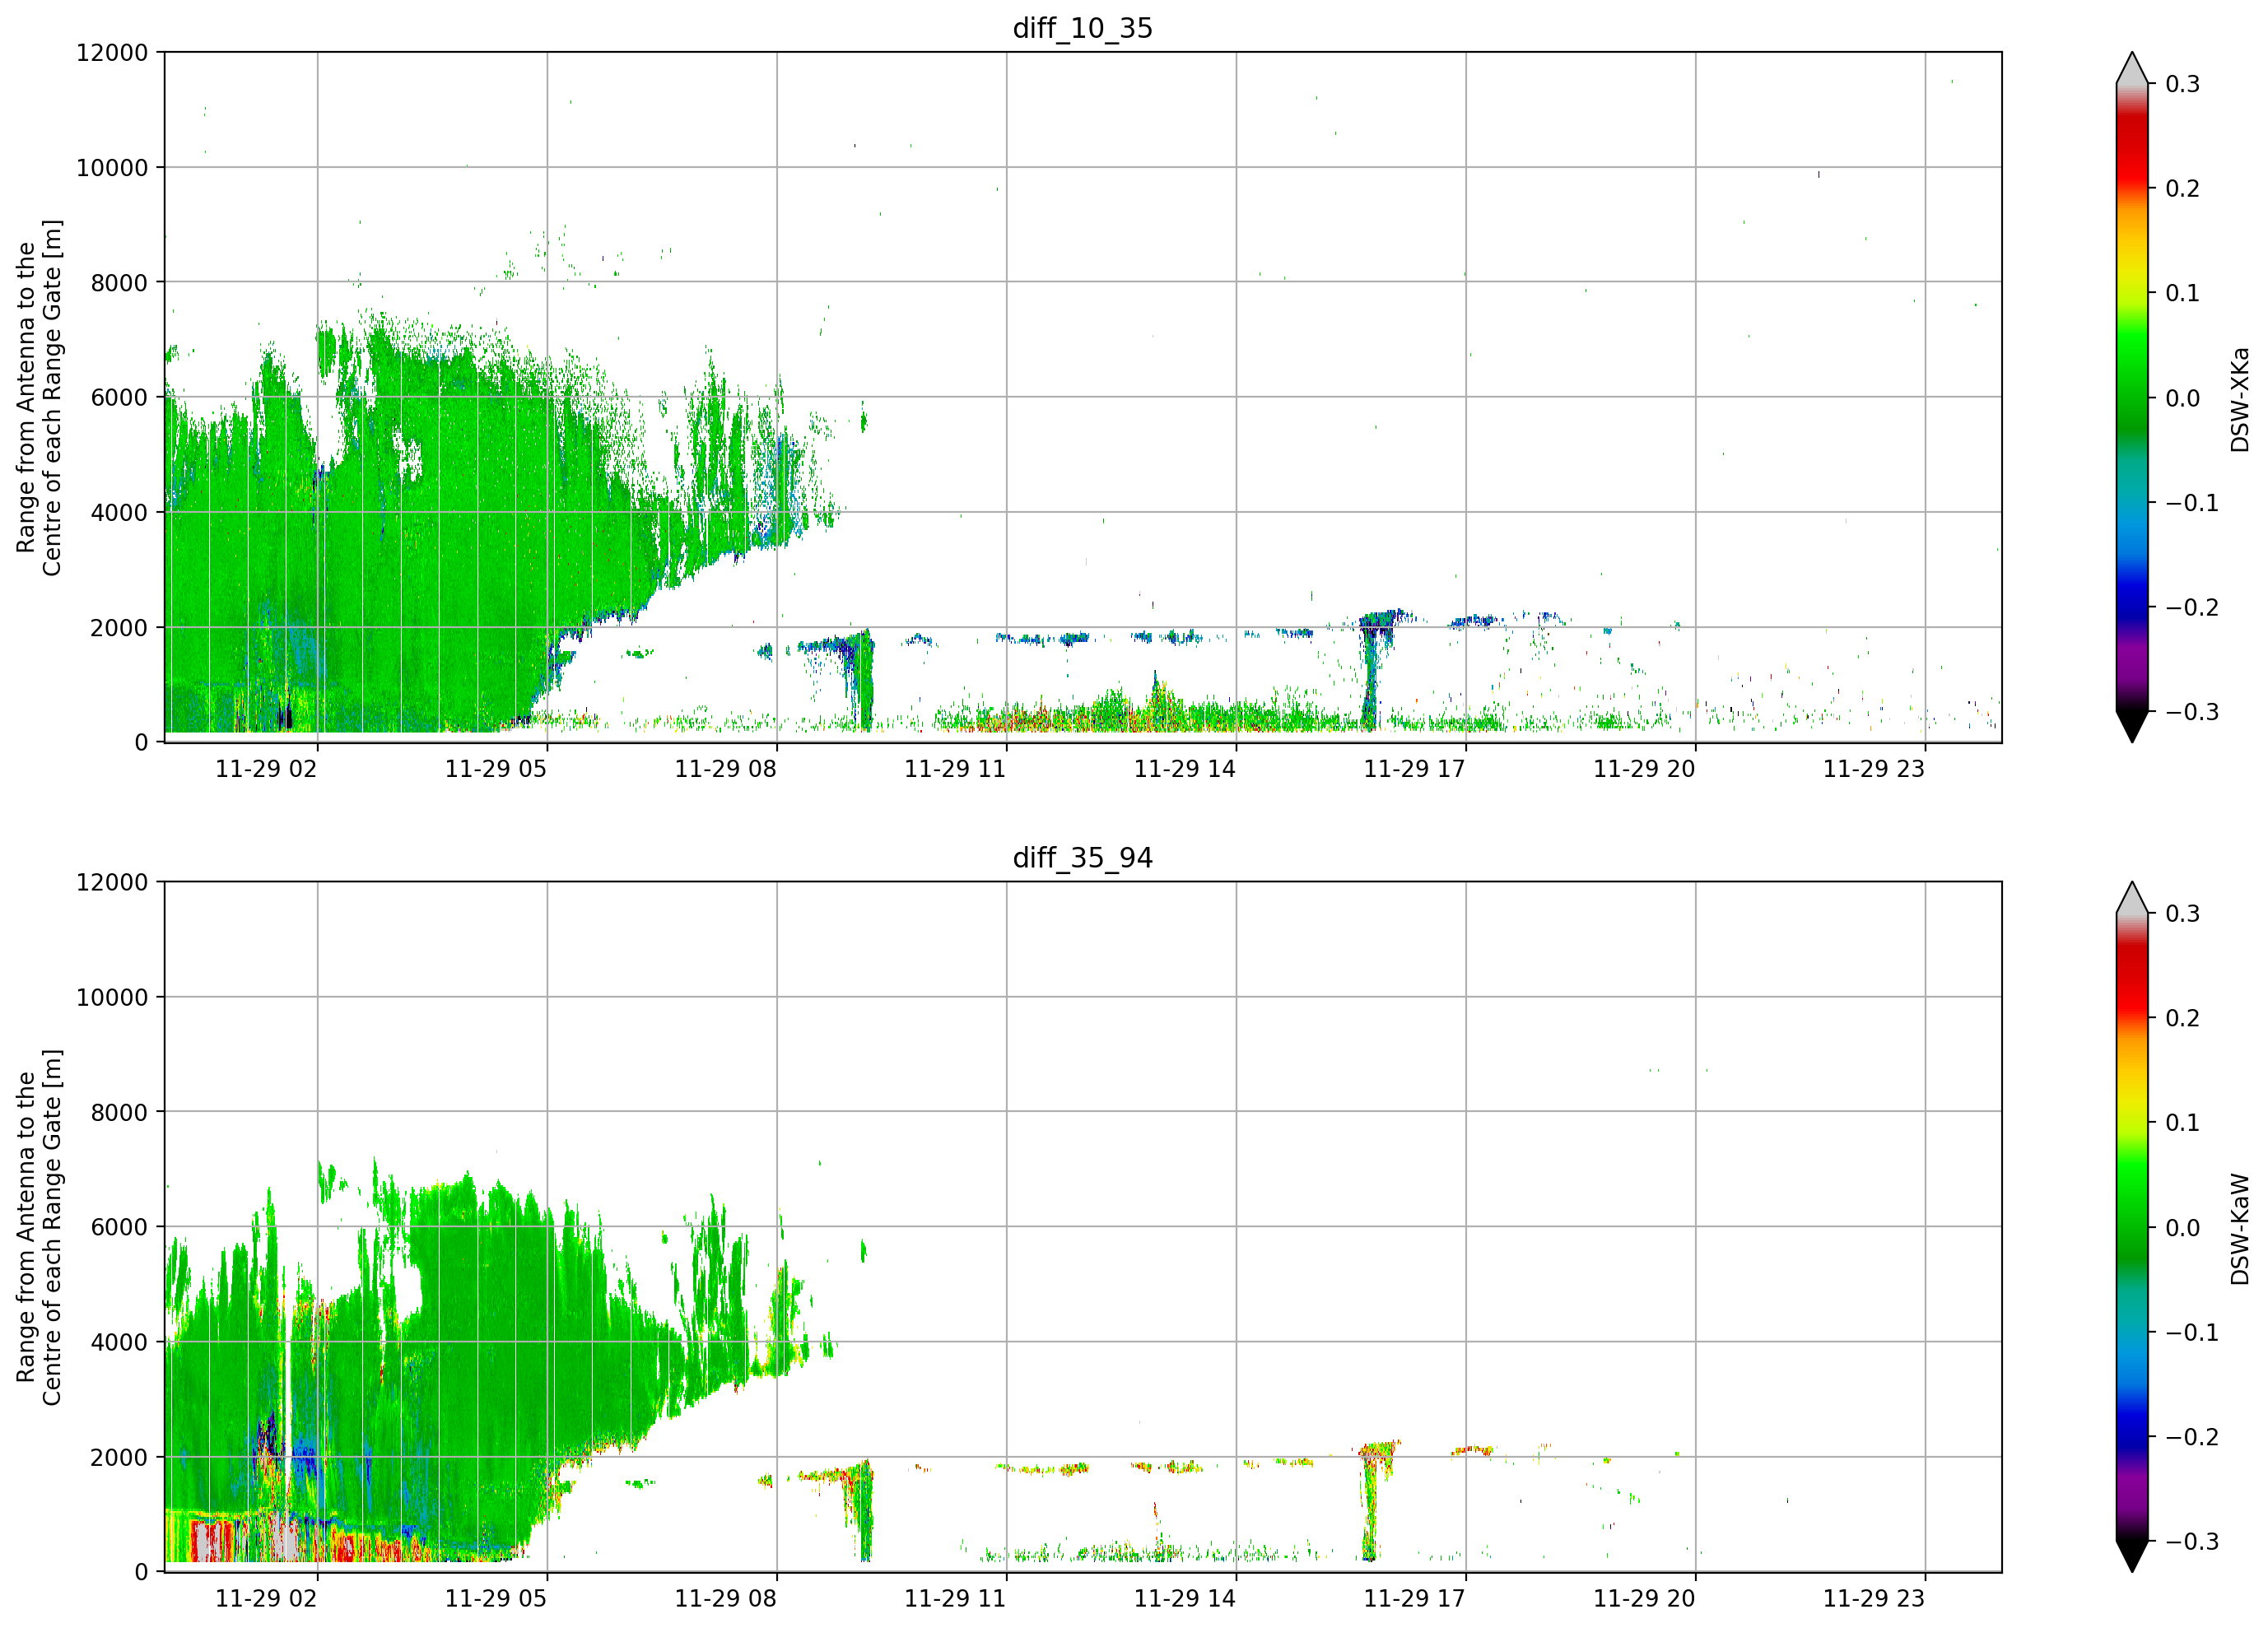This screenshot has height=1628, width=2268.
Task: Pick blue -0.2 region on top colorbar
Action: point(2132,608)
